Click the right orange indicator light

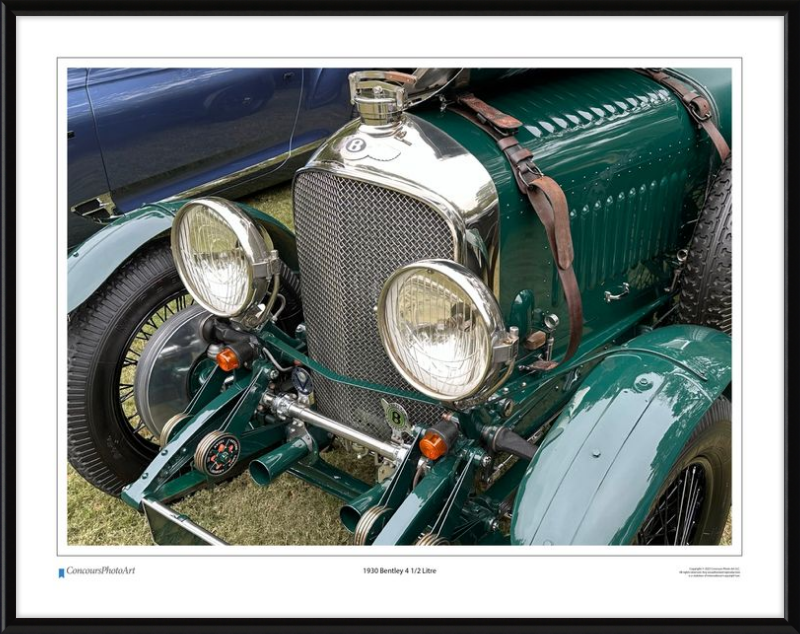pos(433,445)
